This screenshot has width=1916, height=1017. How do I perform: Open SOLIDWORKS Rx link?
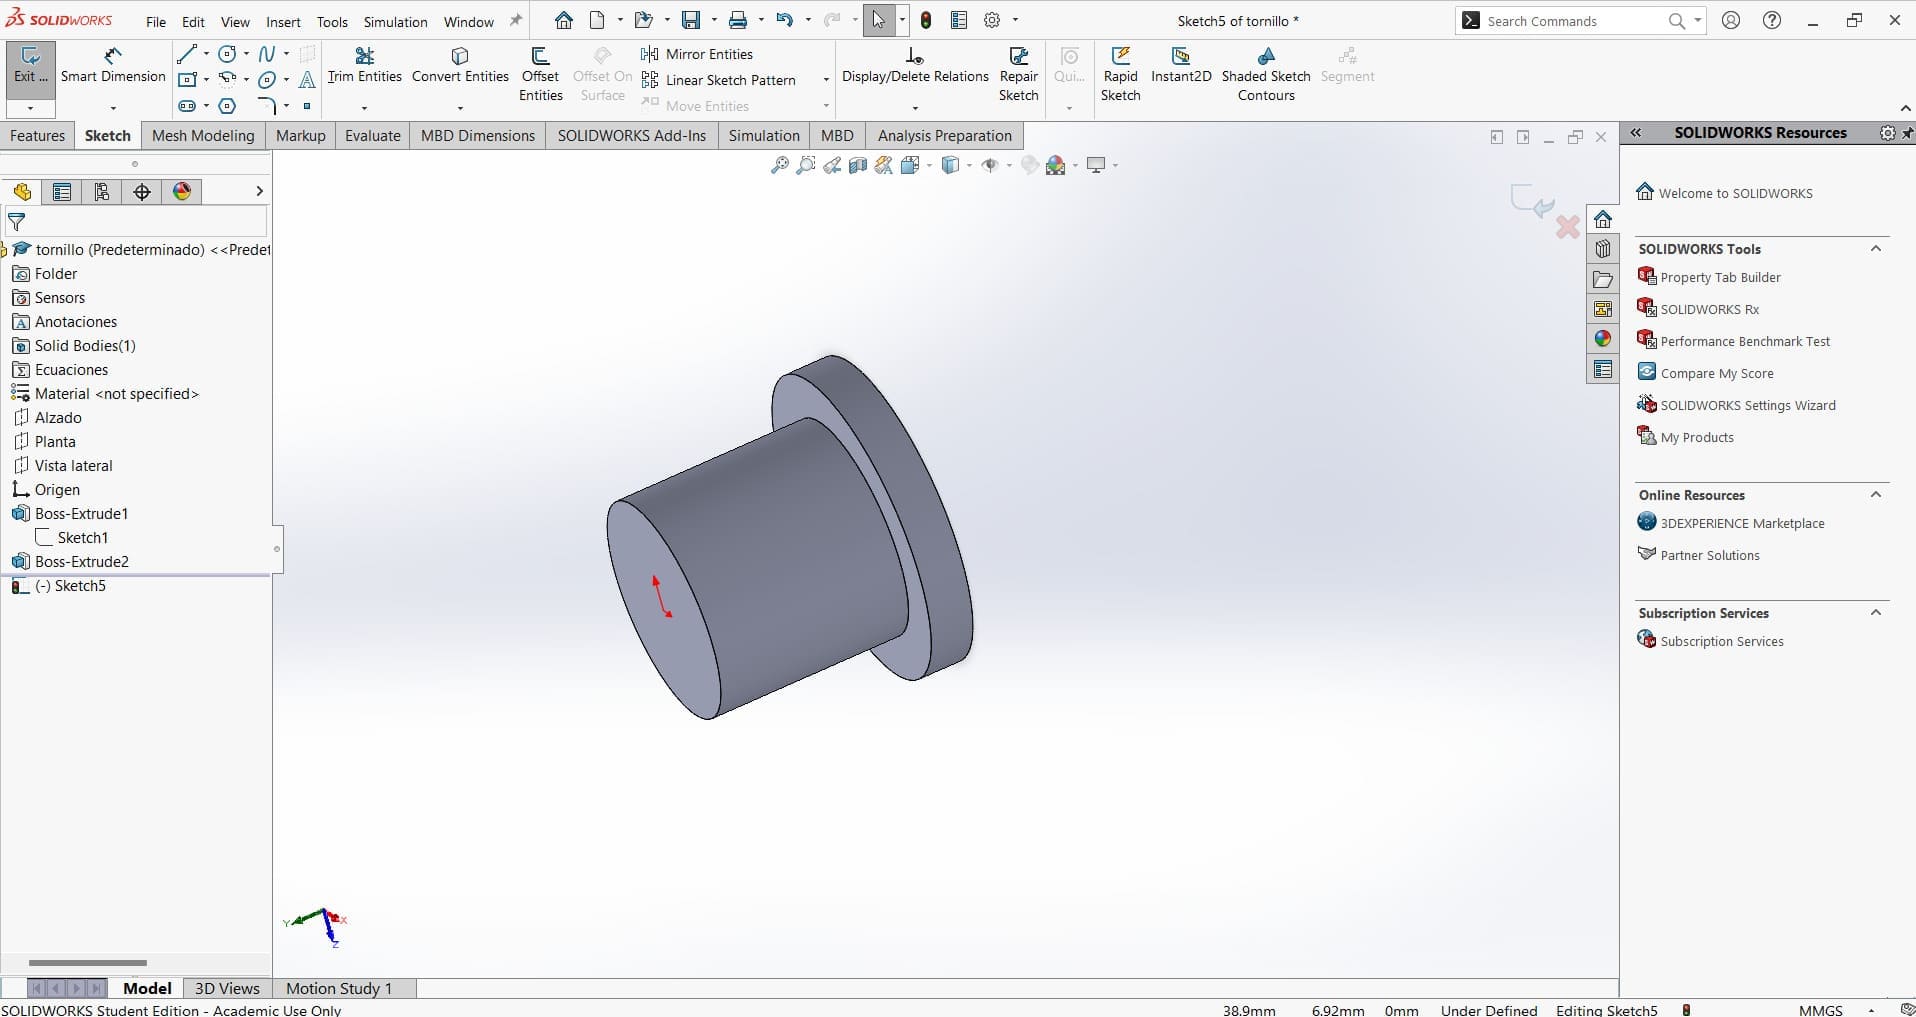point(1710,309)
